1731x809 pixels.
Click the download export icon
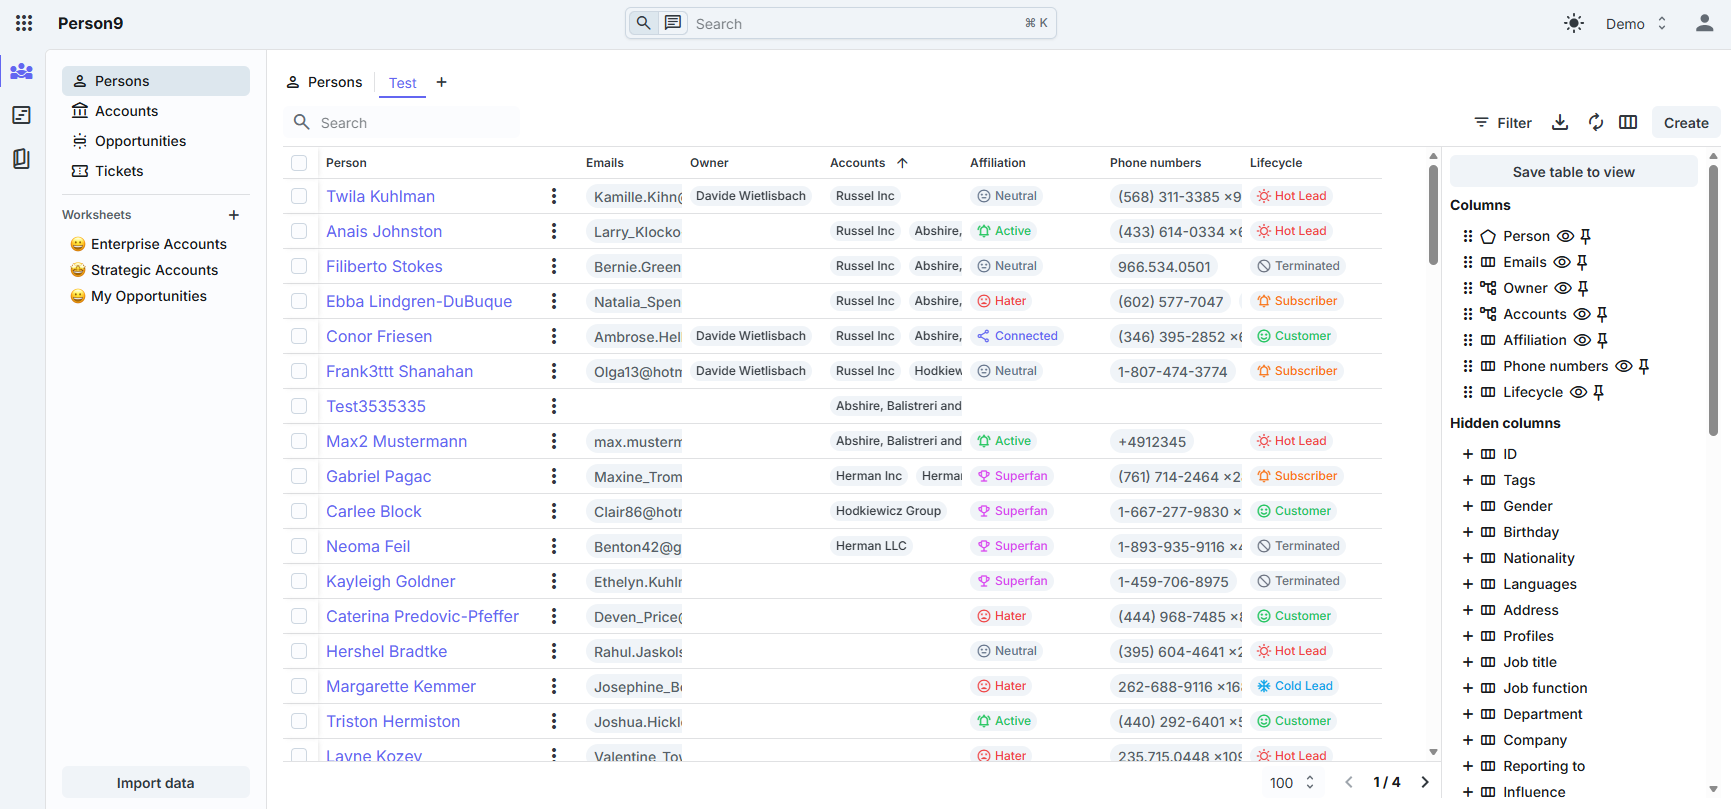1560,122
